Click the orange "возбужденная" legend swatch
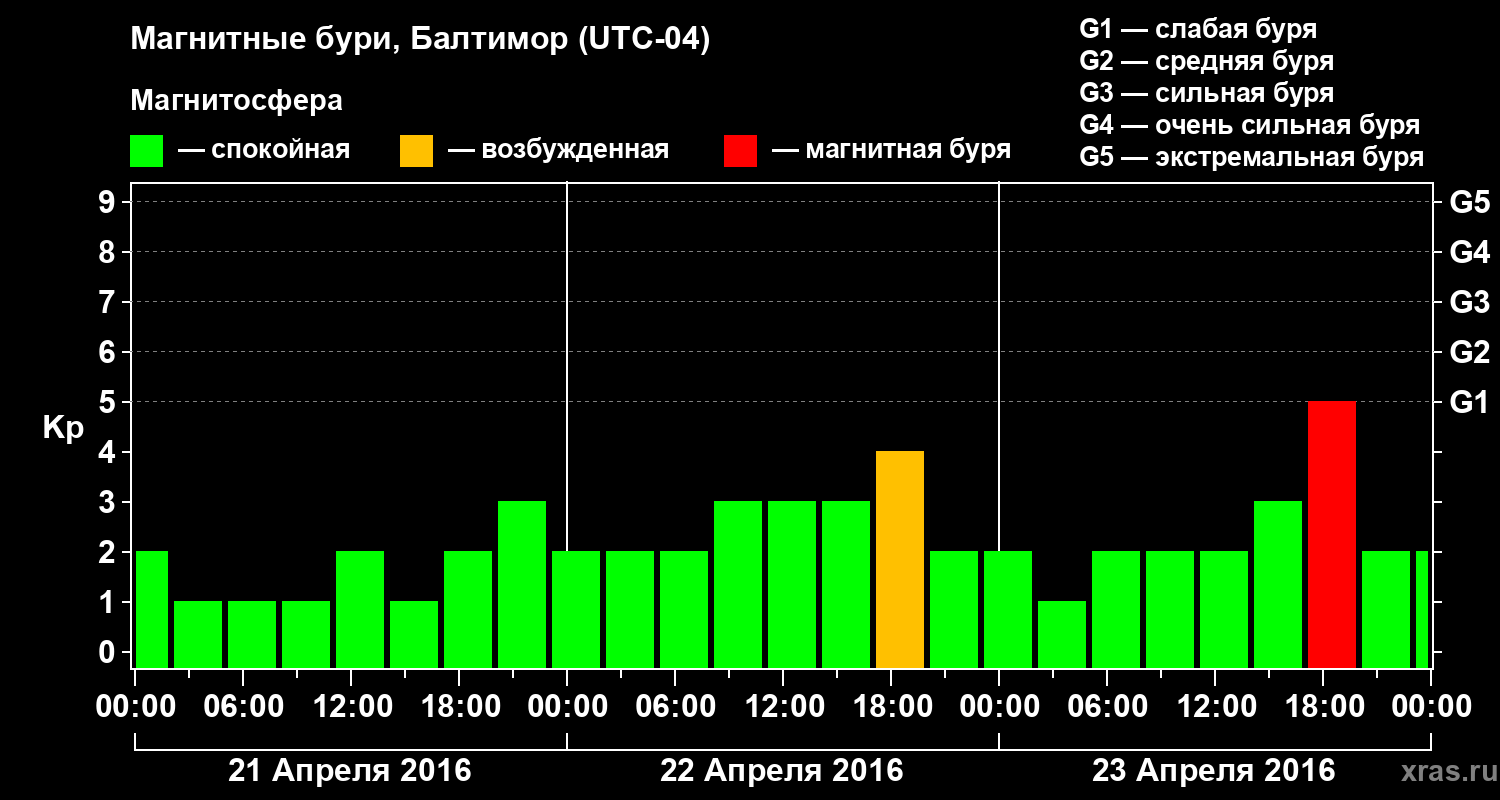The width and height of the screenshot is (1500, 800). (416, 151)
